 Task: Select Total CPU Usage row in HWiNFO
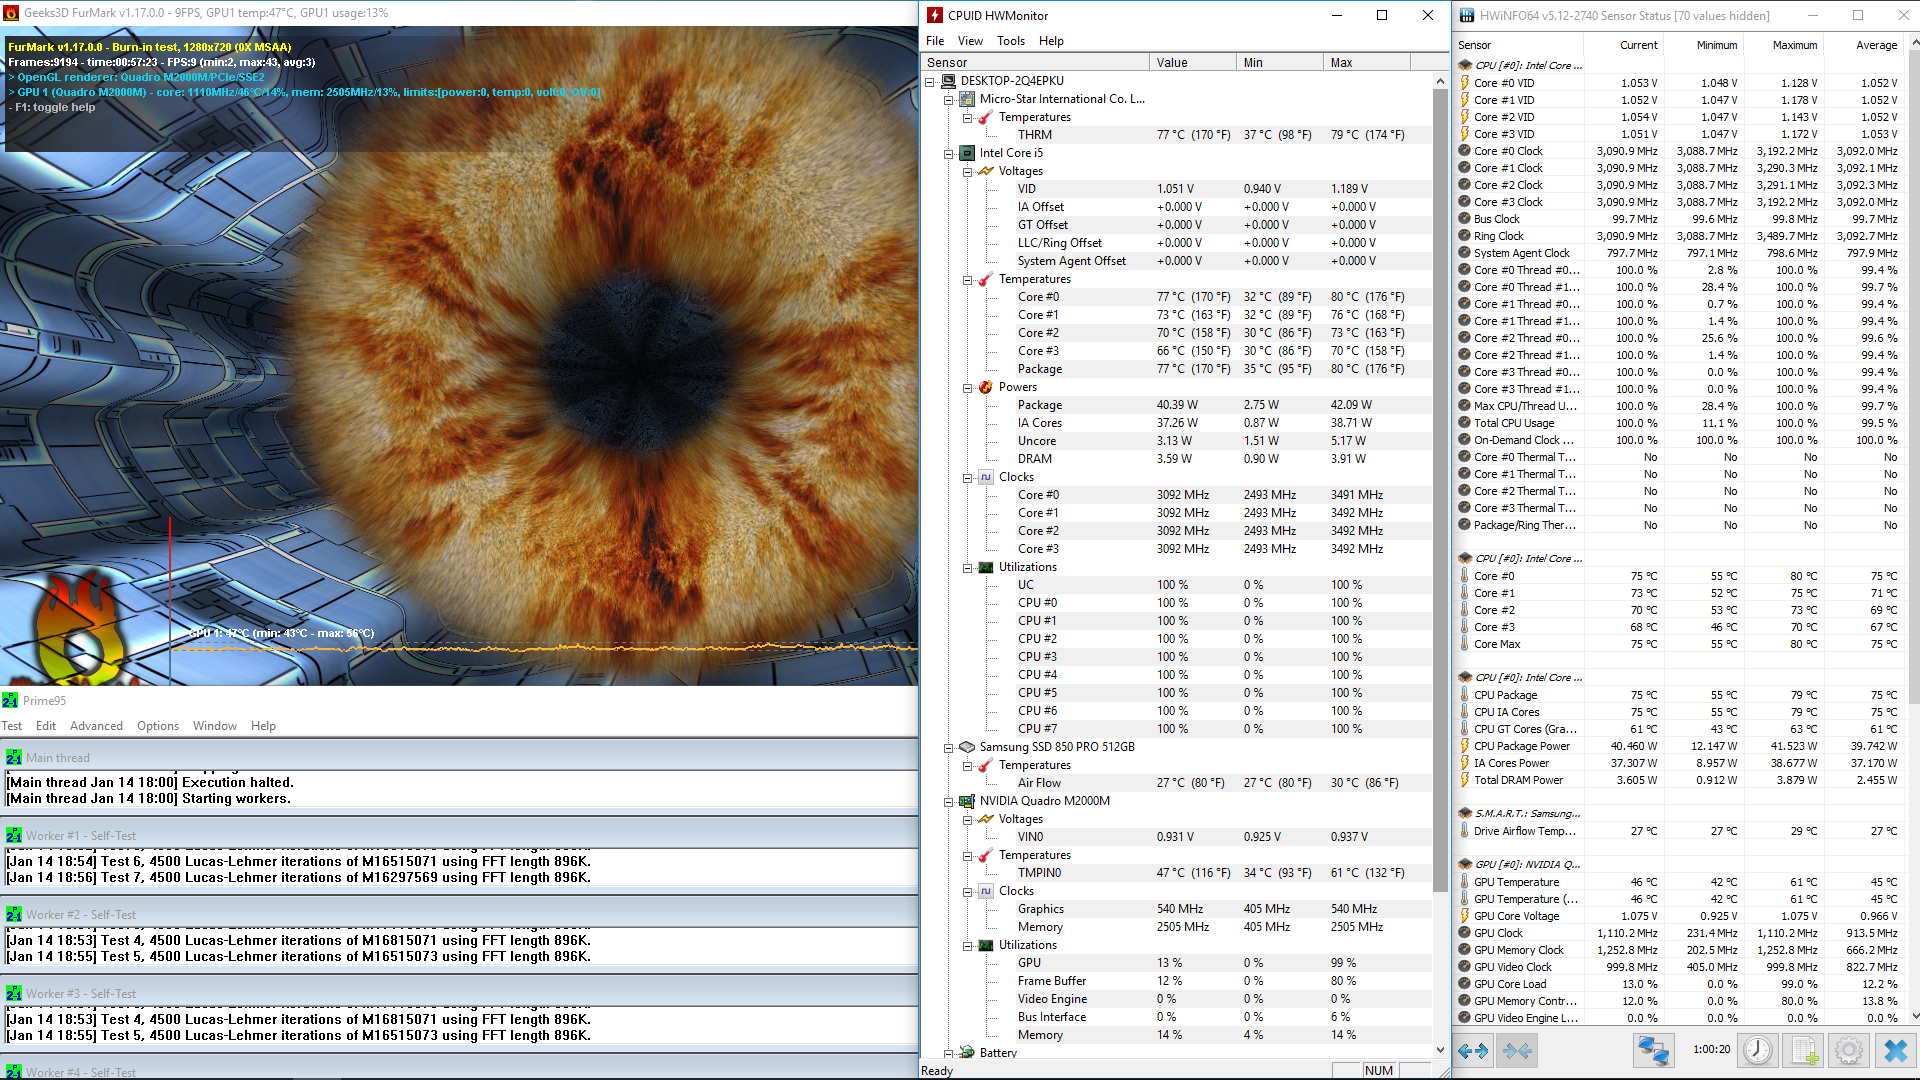pos(1680,423)
